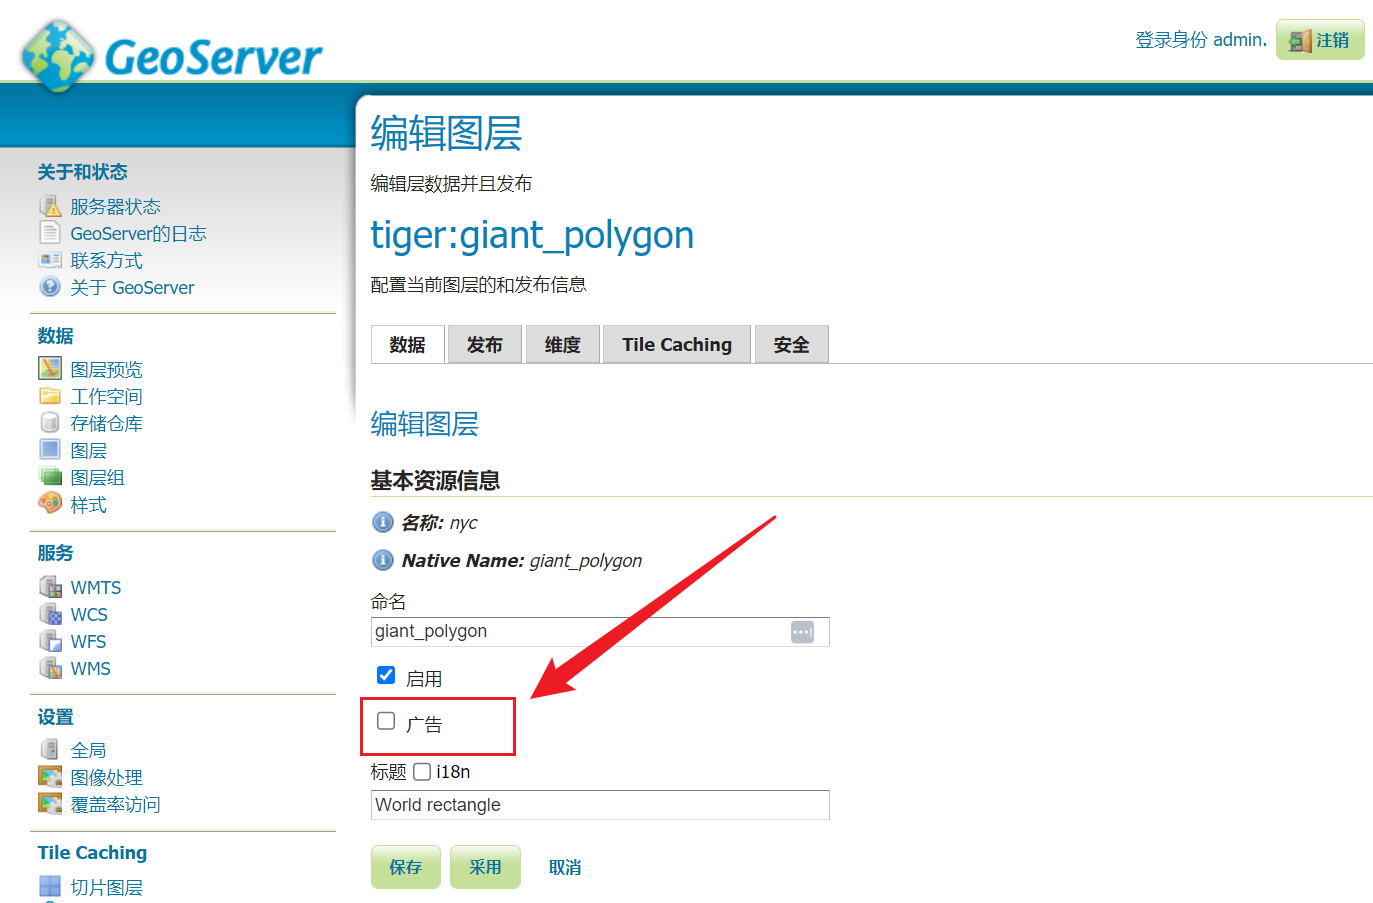This screenshot has height=903, width=1373.
Task: Click the layer groups icon beside 图层组
Action: [50, 477]
